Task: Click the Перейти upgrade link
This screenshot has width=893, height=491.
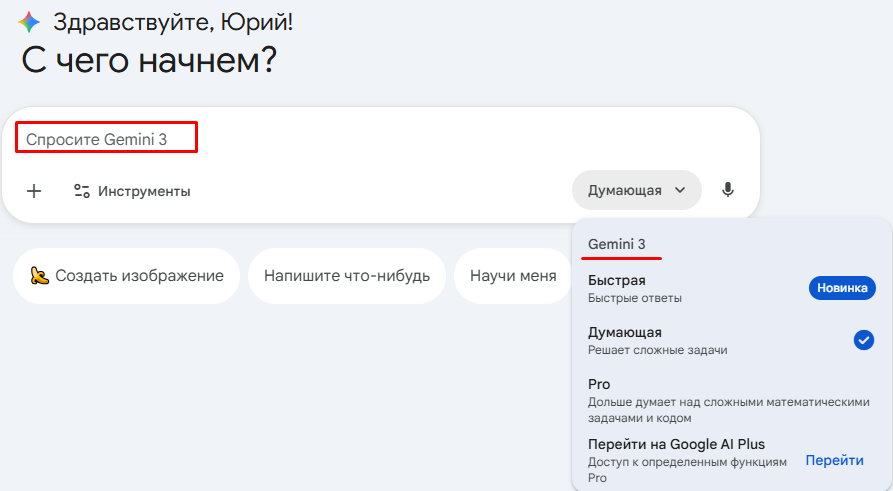Action: [x=834, y=460]
